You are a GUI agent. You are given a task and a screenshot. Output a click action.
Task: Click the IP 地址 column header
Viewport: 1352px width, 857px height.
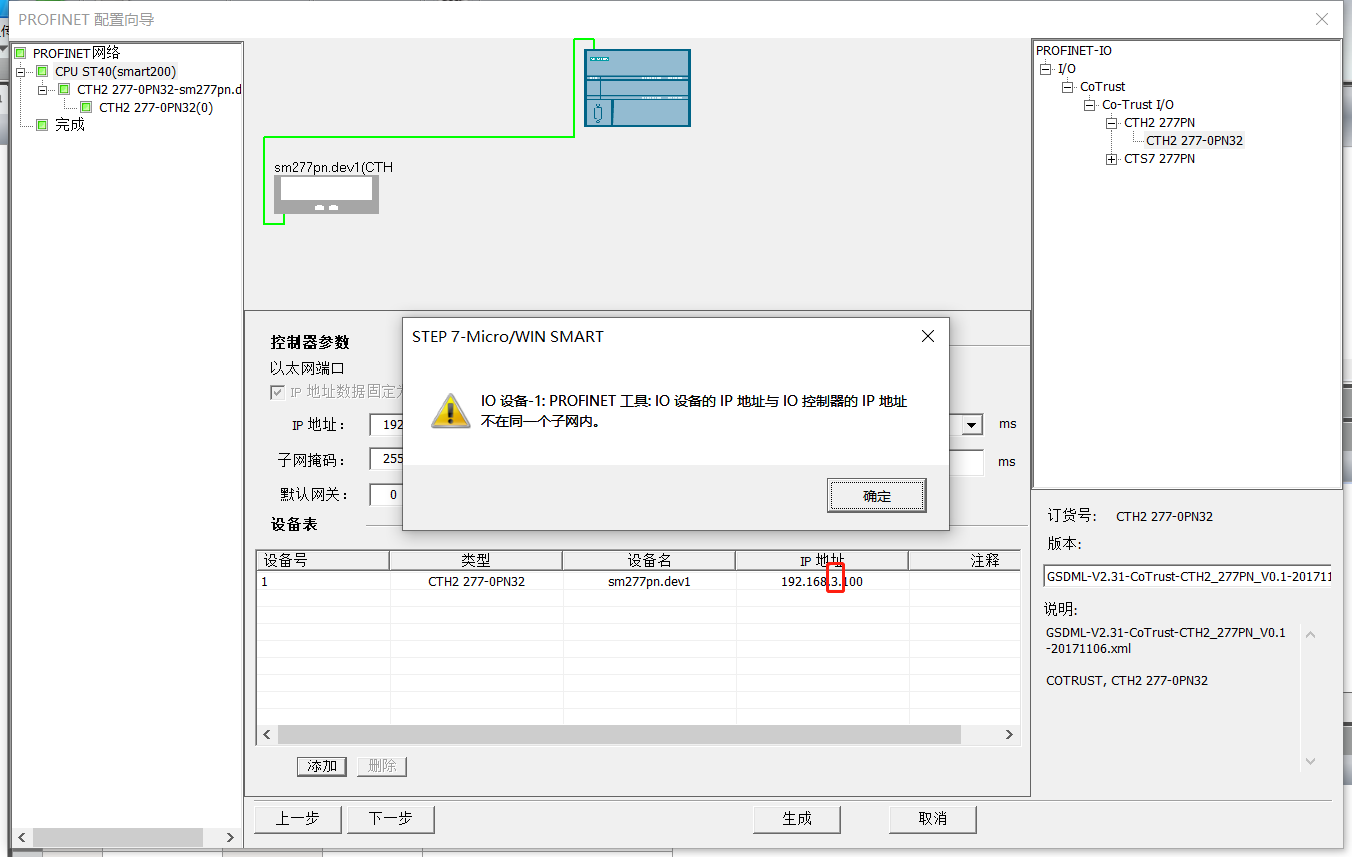tap(822, 560)
